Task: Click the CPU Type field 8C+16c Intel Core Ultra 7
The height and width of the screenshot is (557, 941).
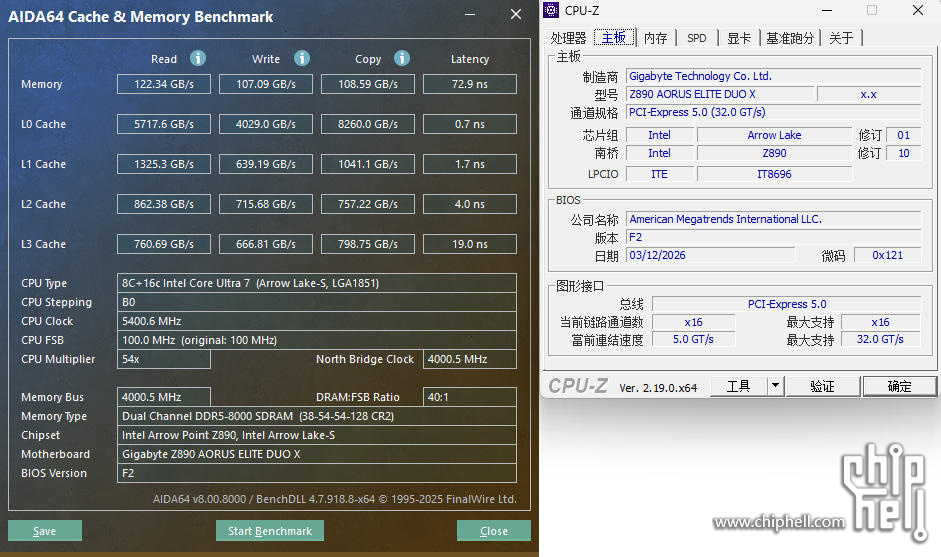Action: (317, 283)
